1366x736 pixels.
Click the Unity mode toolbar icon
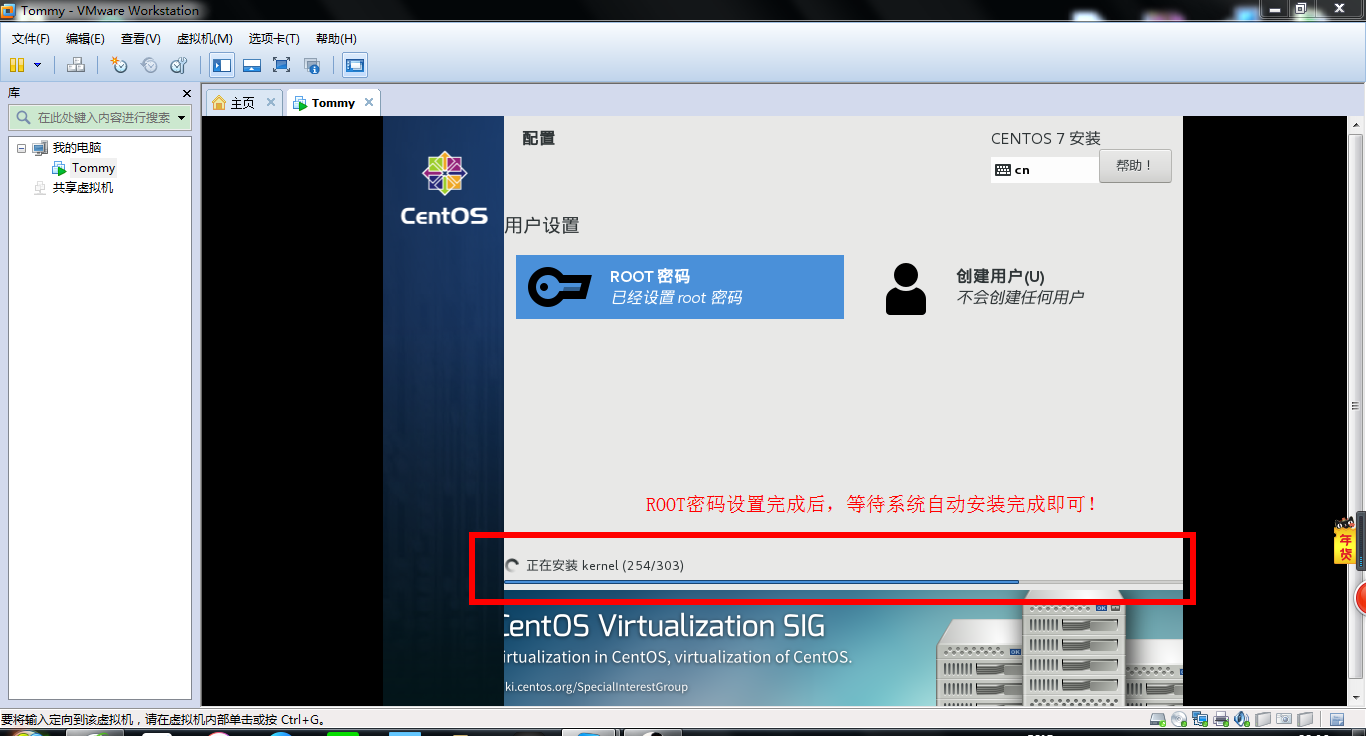(312, 65)
